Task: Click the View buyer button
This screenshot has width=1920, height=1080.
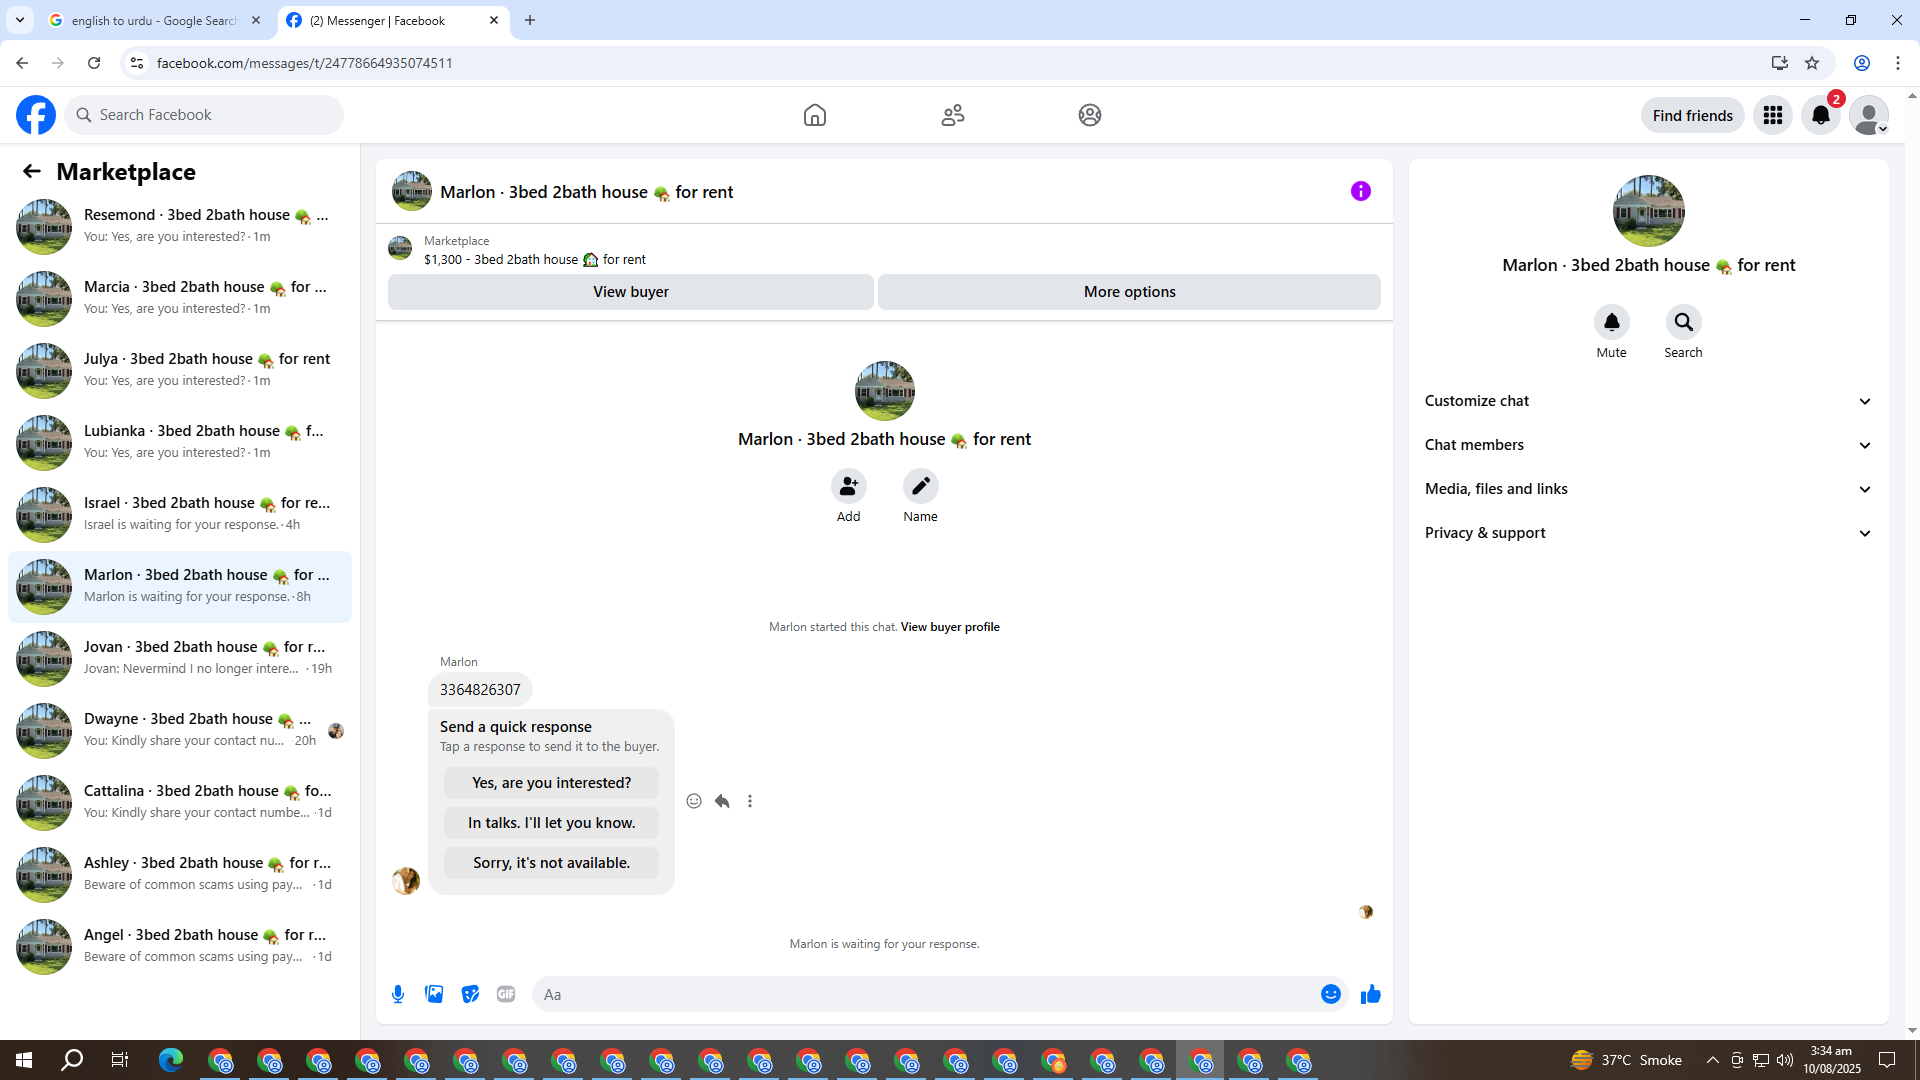Action: (630, 292)
